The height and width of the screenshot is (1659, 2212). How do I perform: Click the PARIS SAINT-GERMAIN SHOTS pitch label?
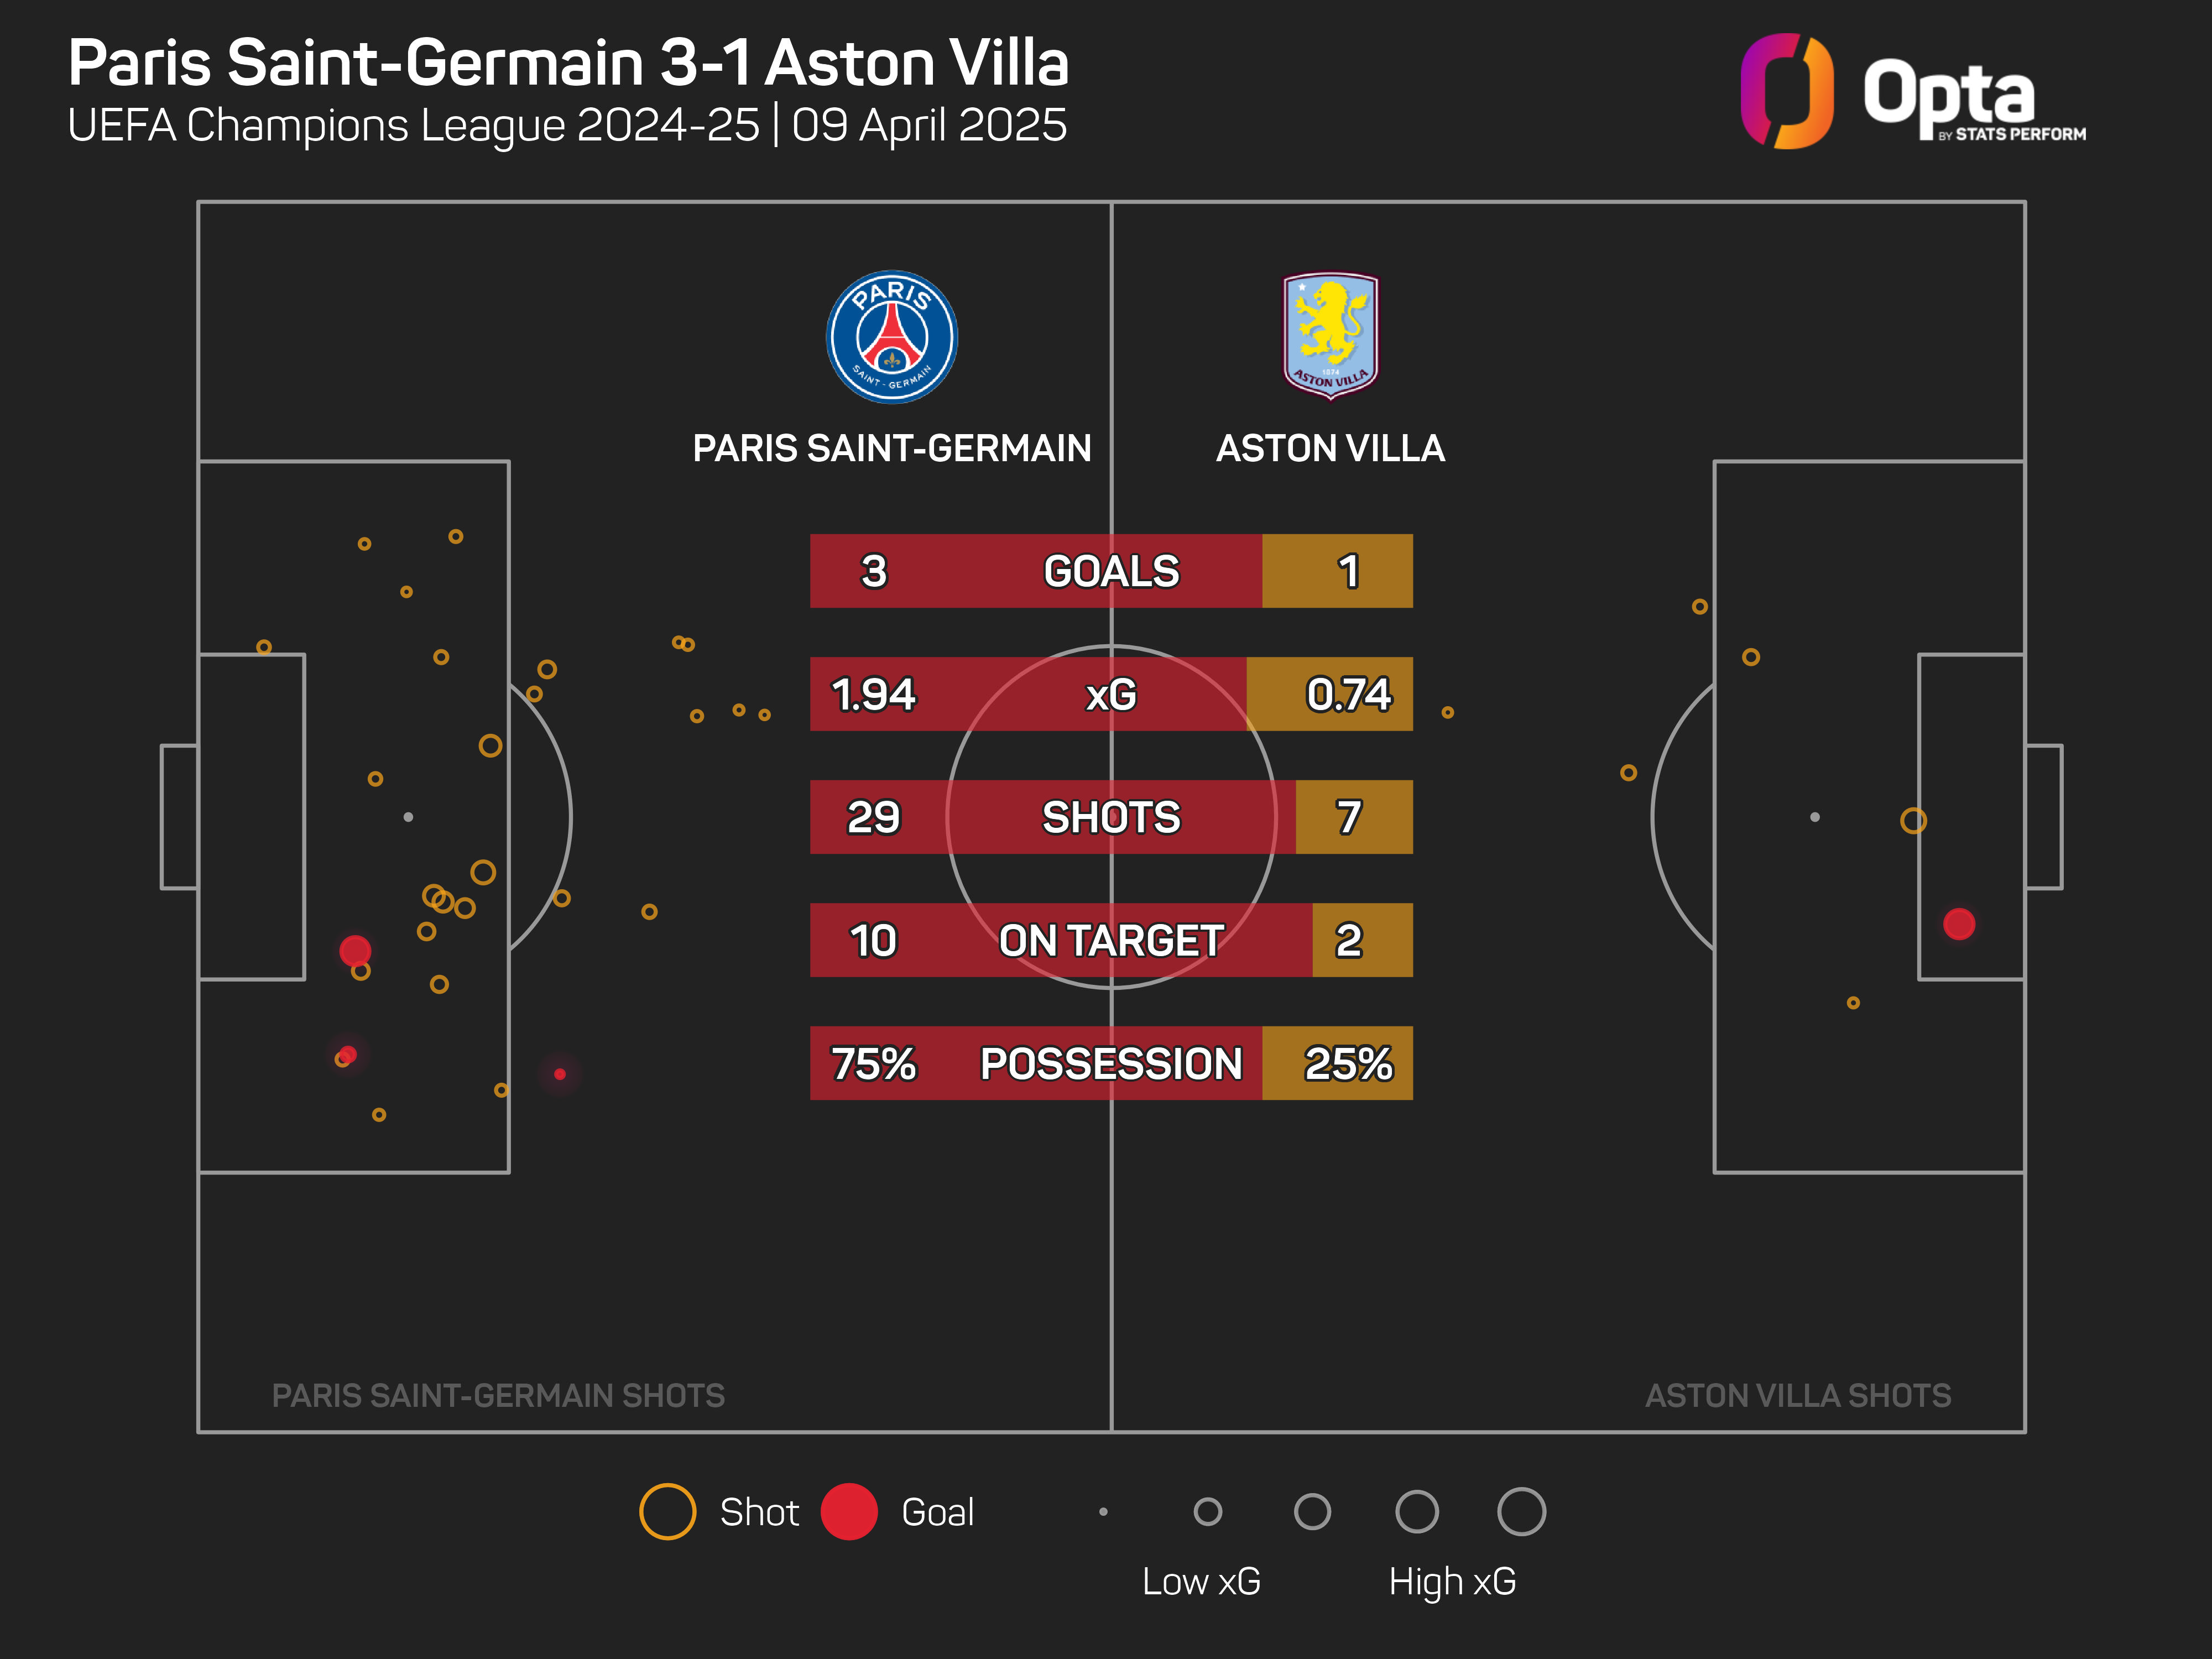(x=498, y=1395)
